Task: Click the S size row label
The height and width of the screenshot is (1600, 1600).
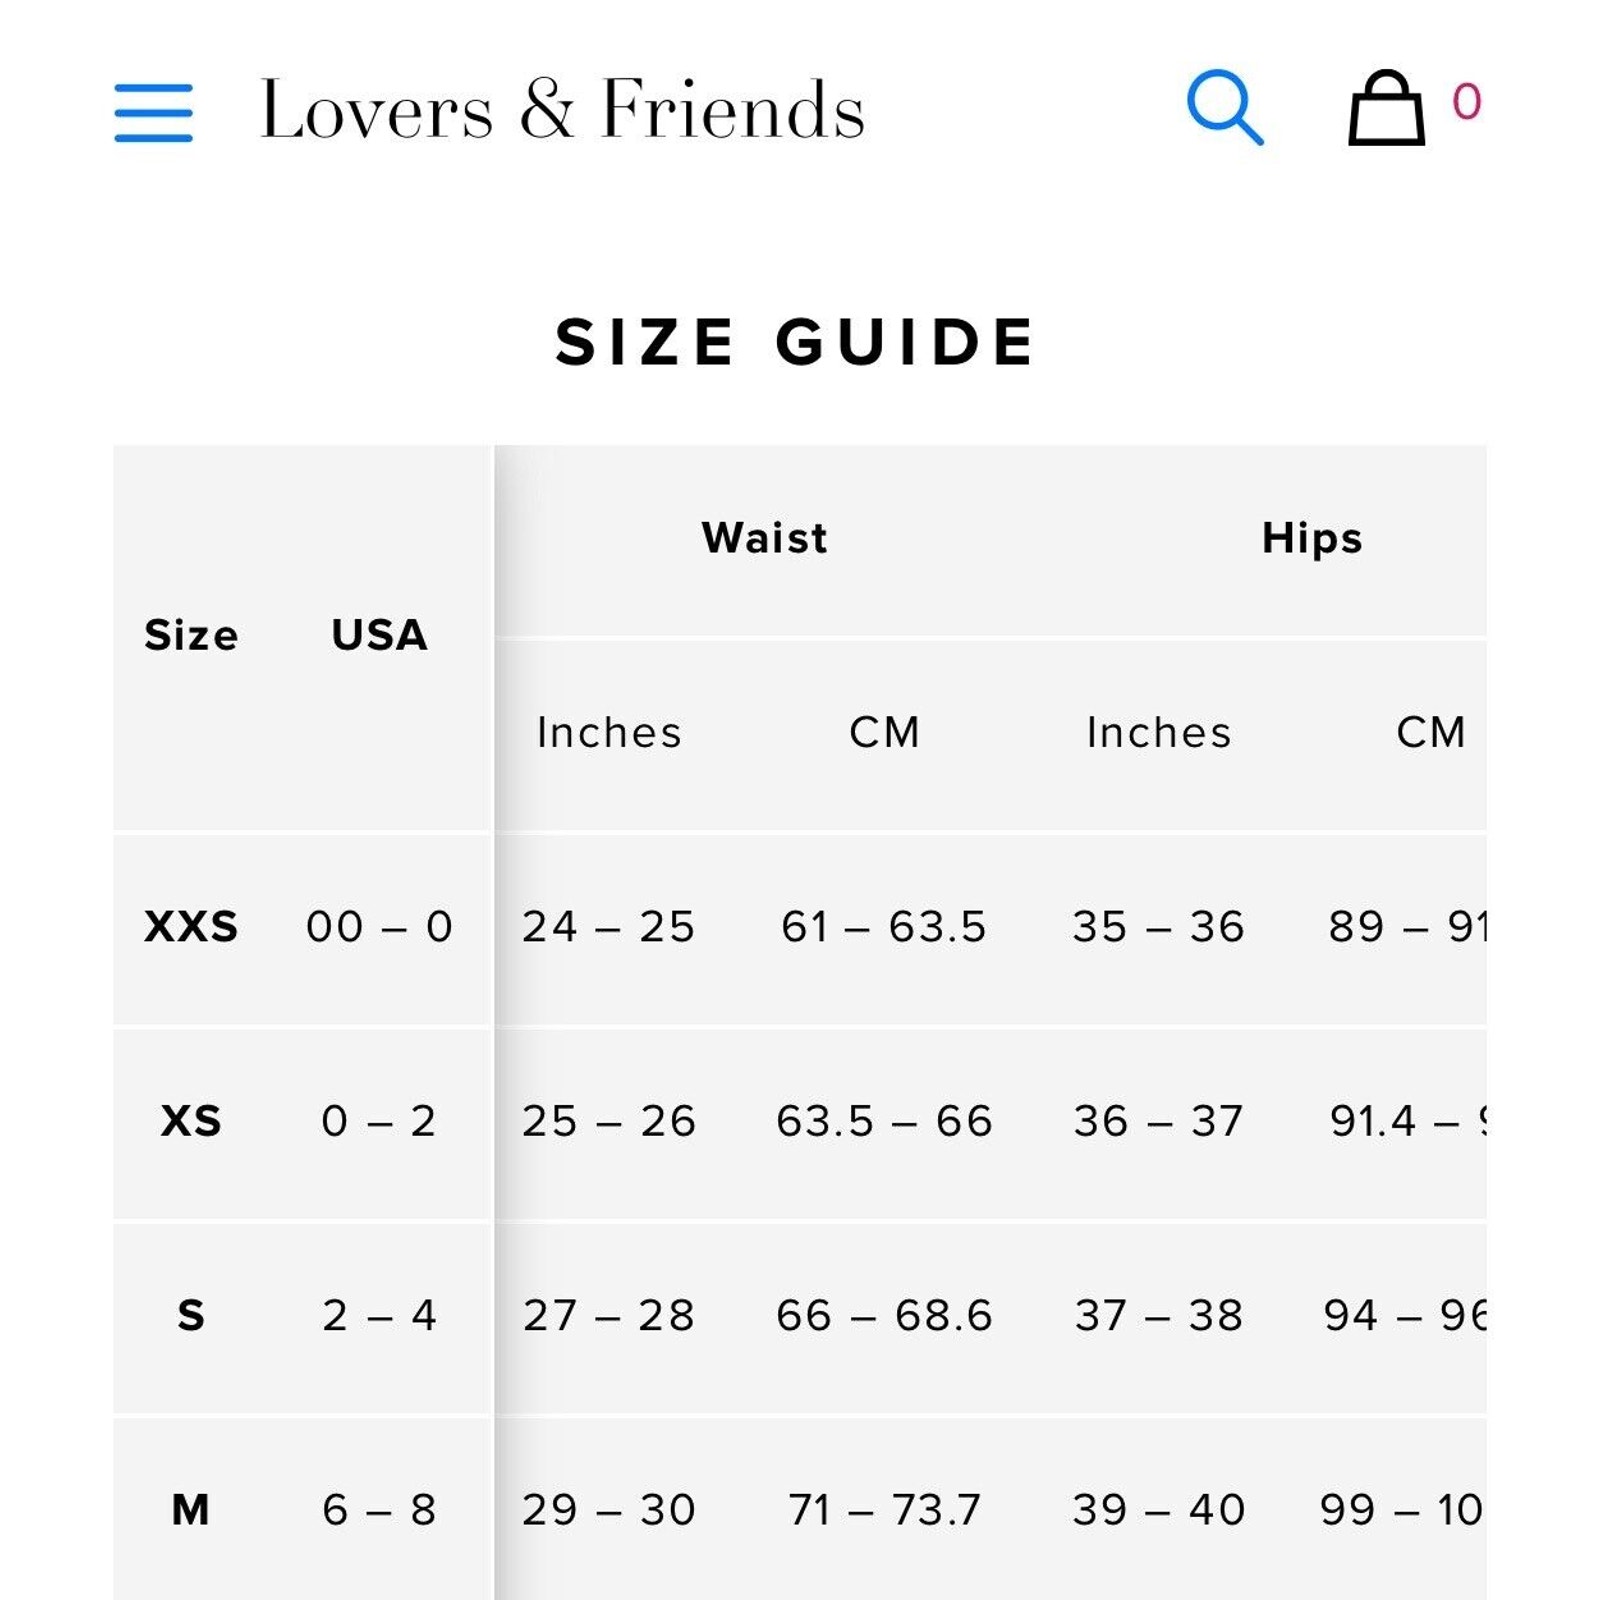Action: click(191, 1315)
